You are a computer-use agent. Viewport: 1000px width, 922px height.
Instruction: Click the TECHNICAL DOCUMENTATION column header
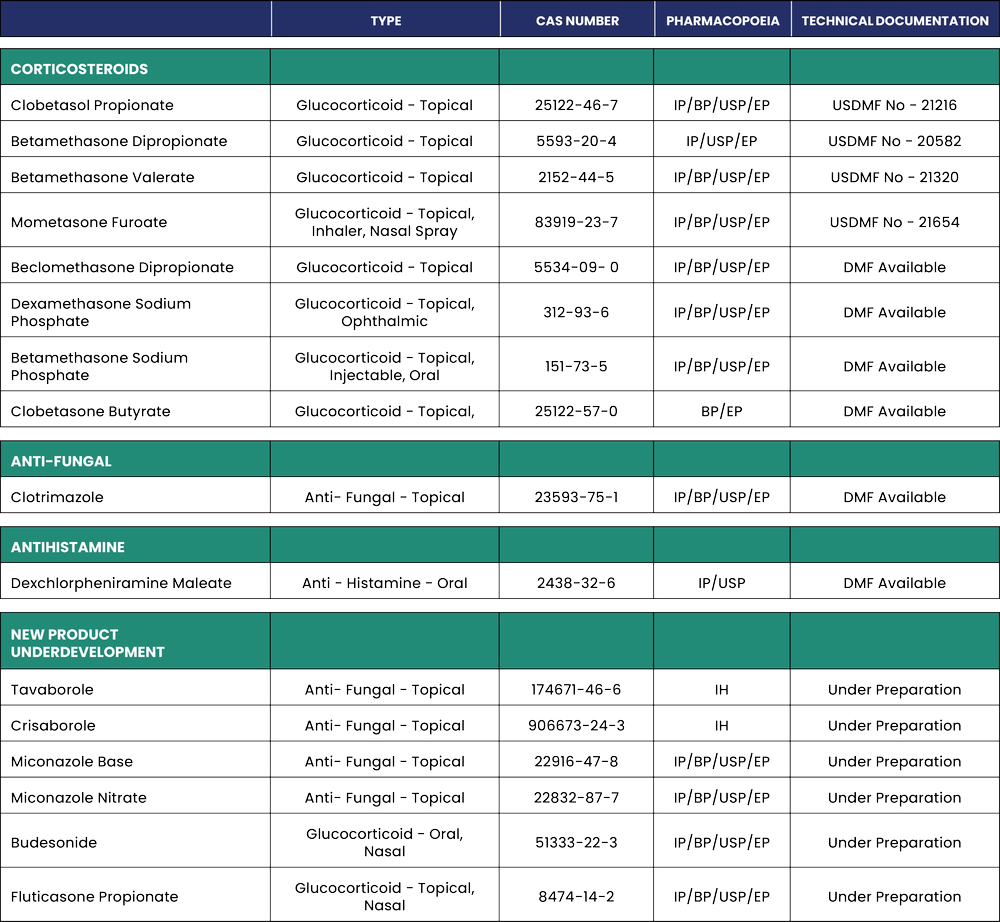pos(892,19)
